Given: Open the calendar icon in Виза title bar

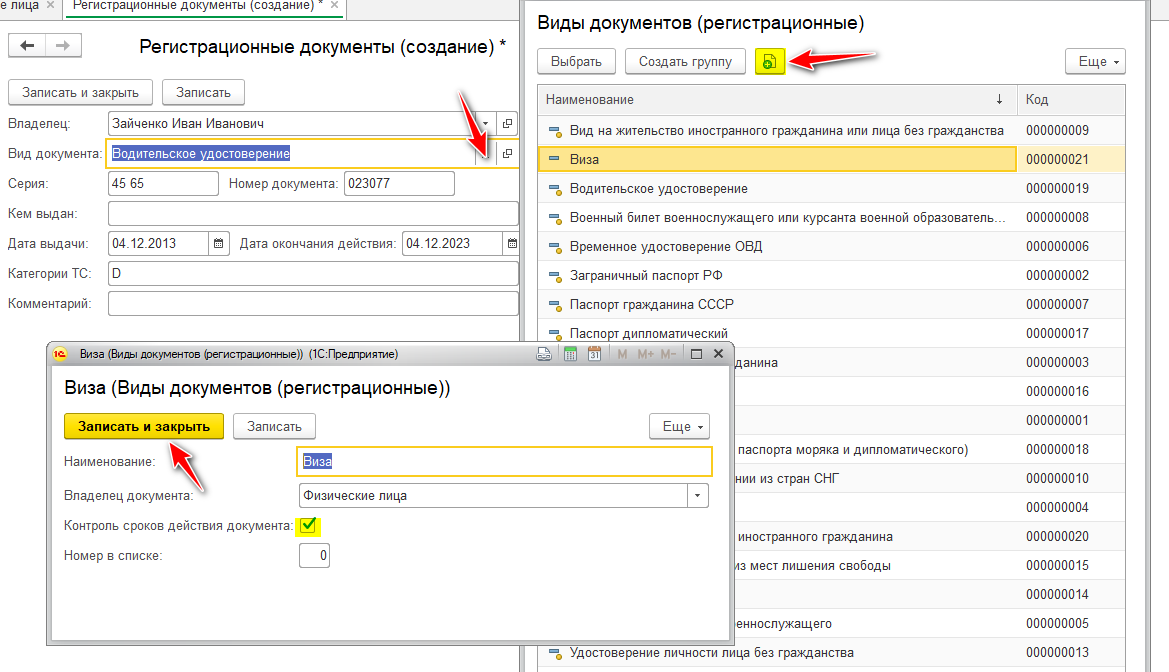Looking at the screenshot, I should (x=593, y=354).
